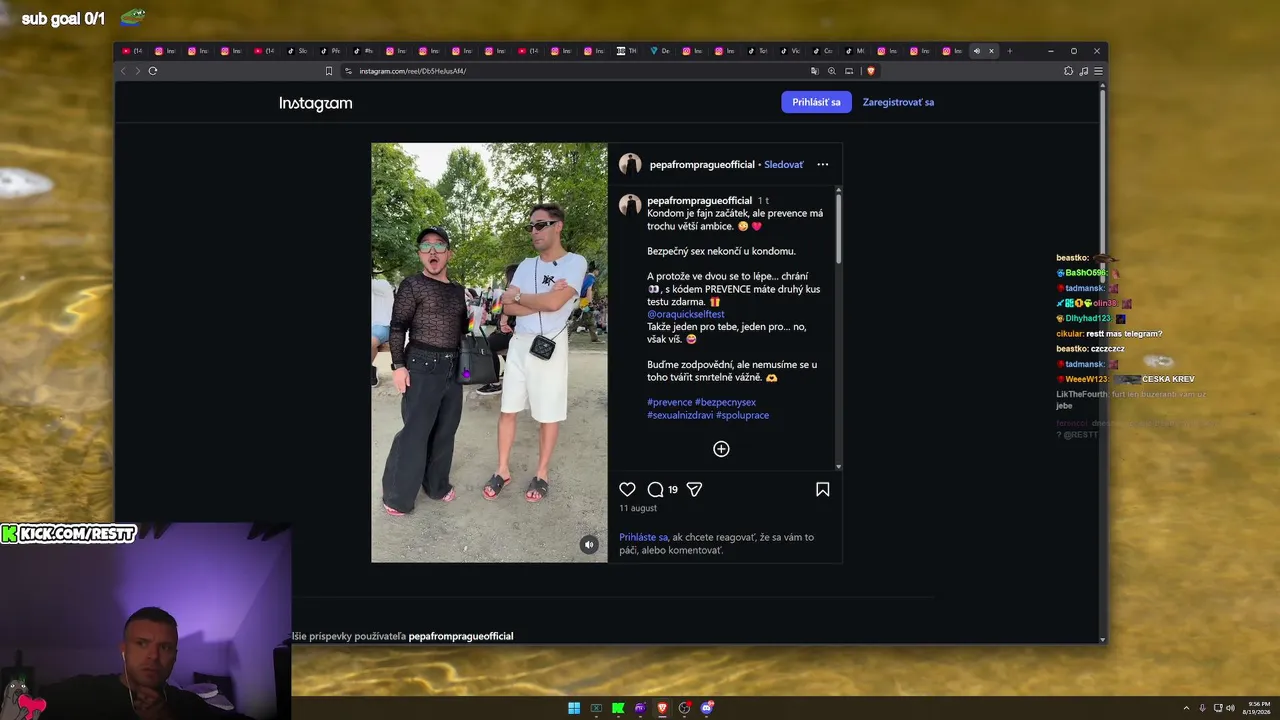
Task: Switch to the TH browser tab
Action: pyautogui.click(x=628, y=51)
